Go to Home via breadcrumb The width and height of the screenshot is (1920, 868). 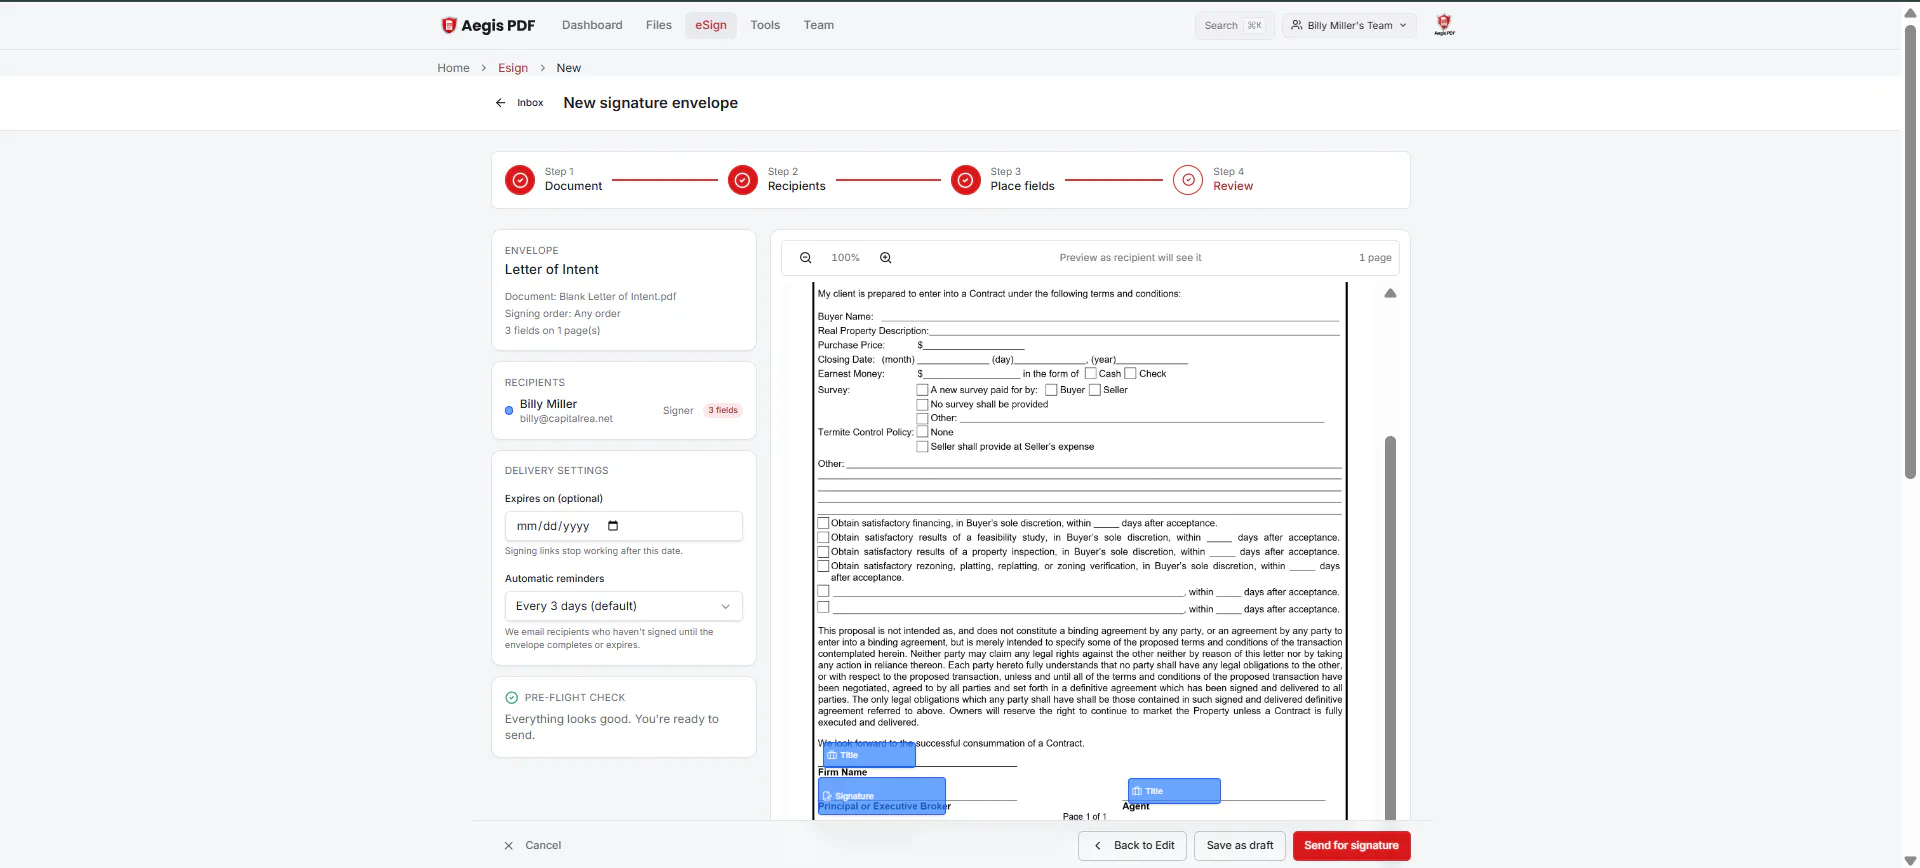453,68
